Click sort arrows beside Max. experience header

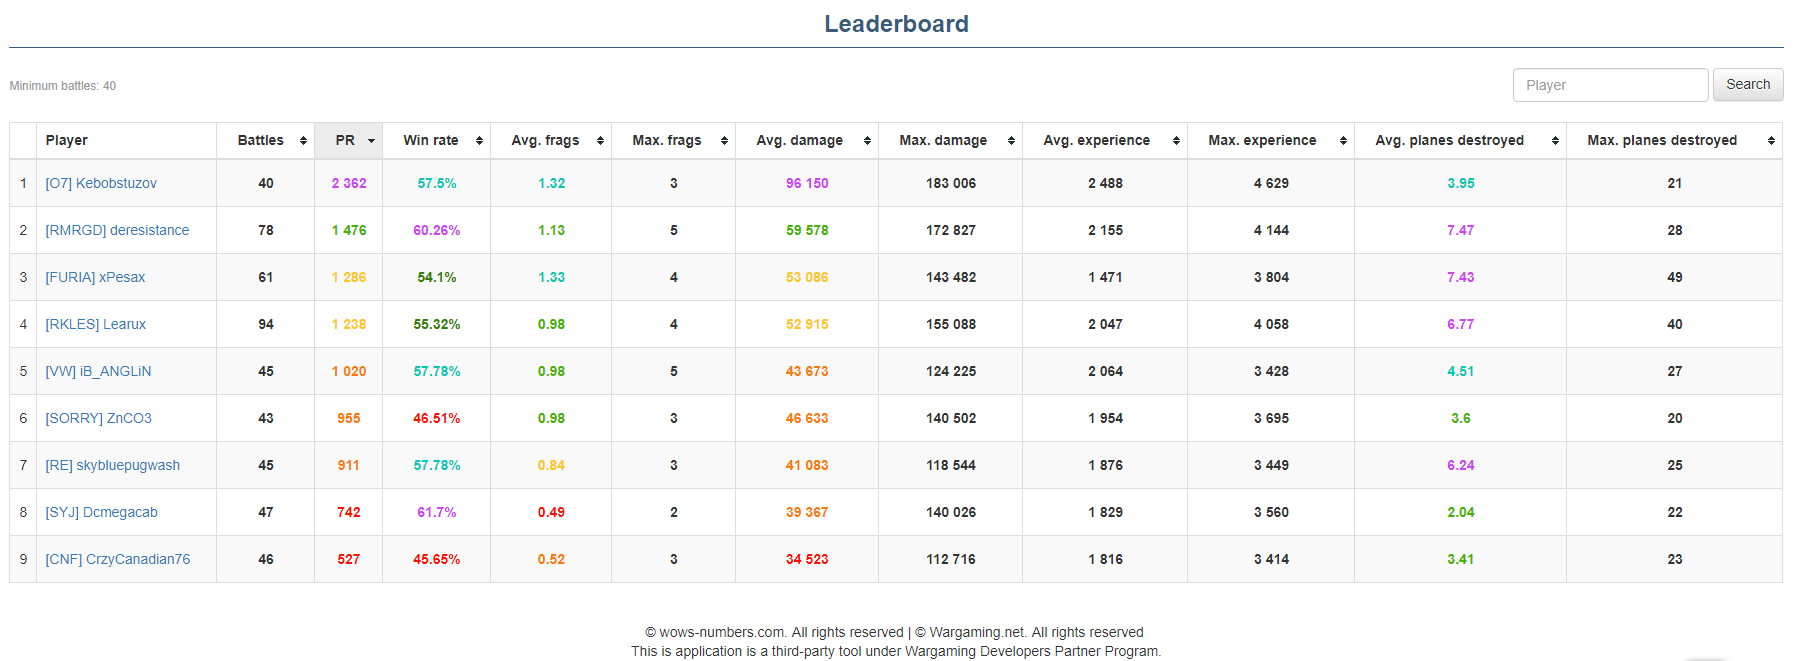(1343, 141)
